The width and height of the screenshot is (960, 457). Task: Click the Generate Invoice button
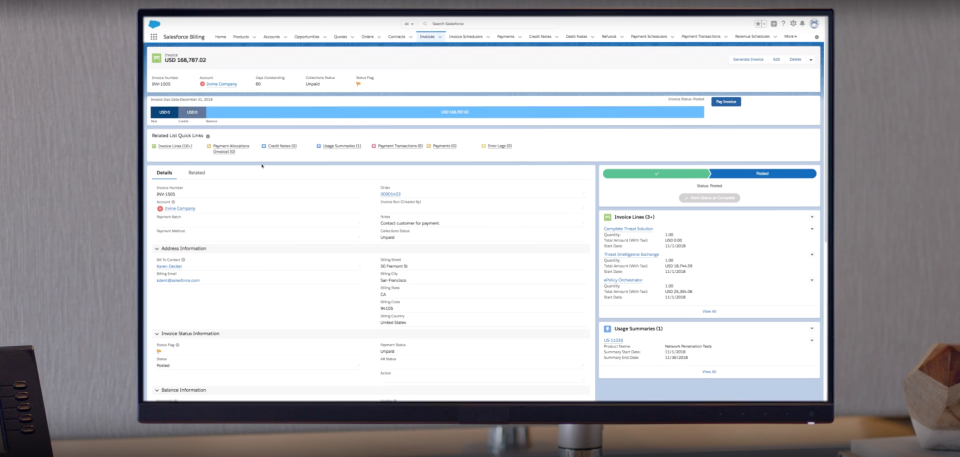pyautogui.click(x=747, y=60)
